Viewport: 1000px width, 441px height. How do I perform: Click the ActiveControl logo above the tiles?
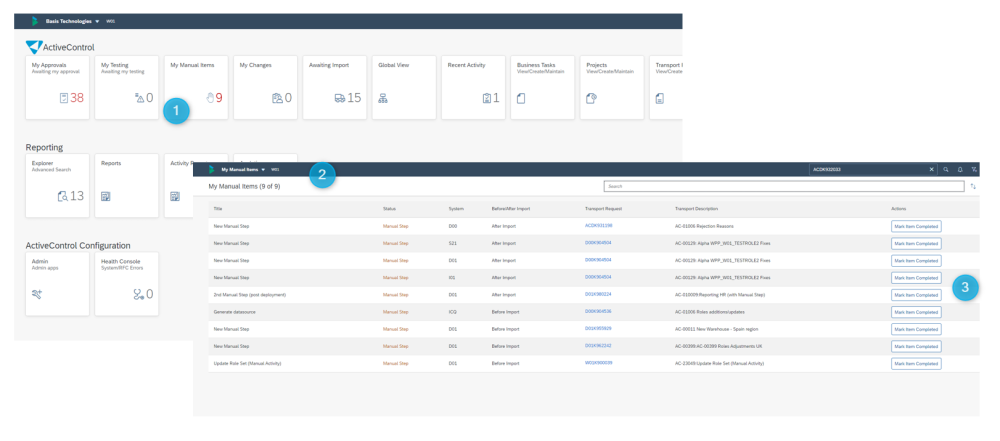(x=34, y=47)
